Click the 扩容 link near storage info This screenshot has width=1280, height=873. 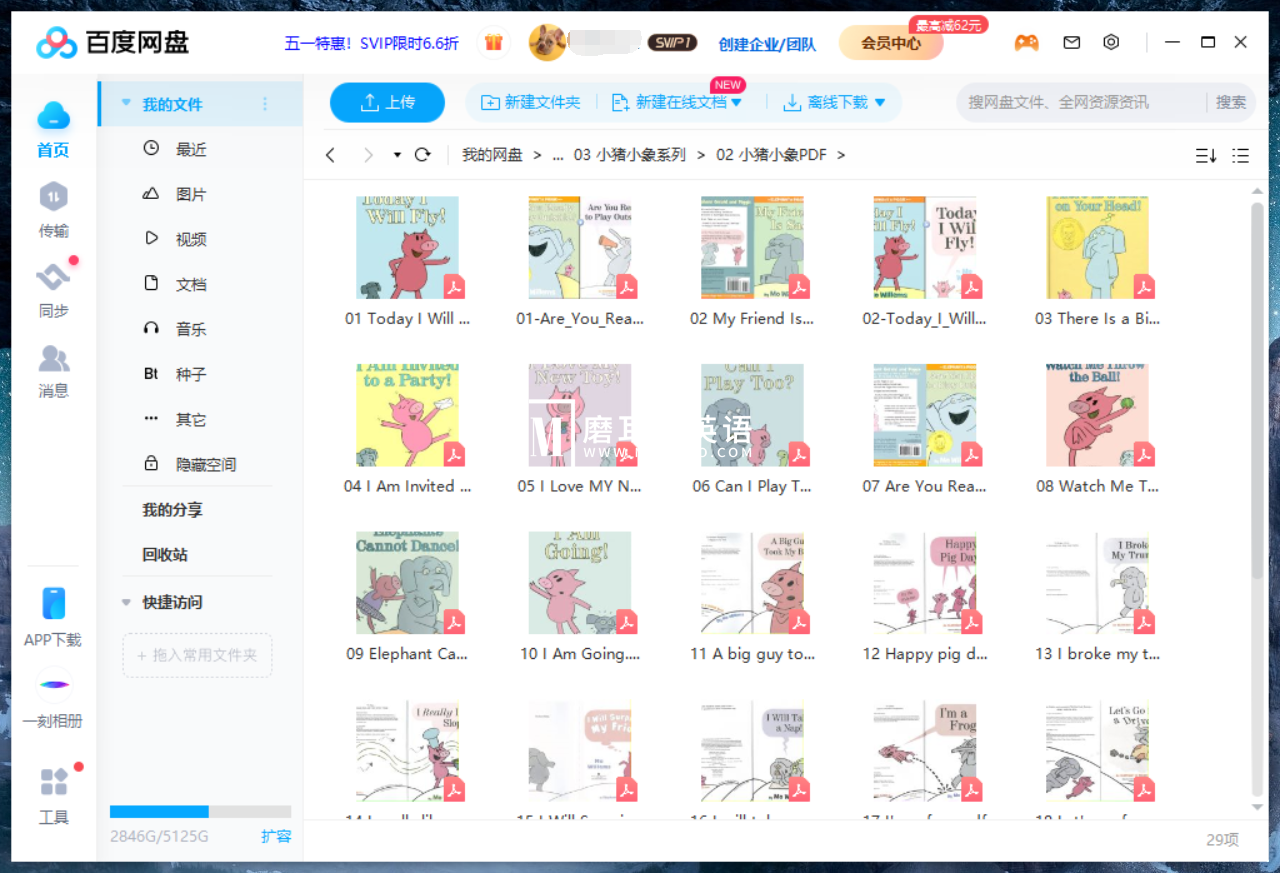coord(276,836)
